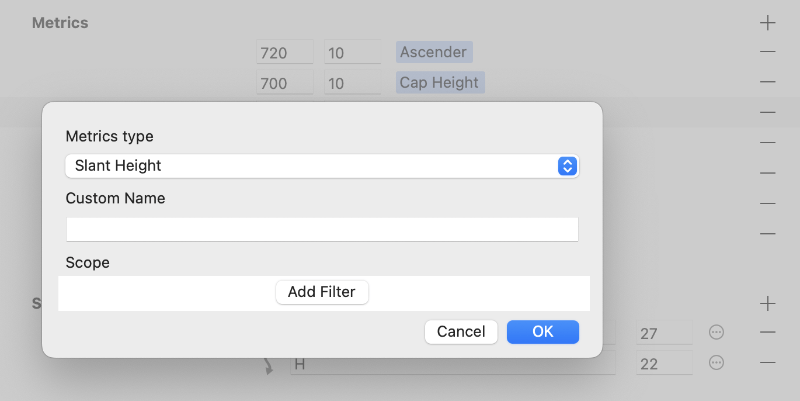Open the Slant Height metrics type dropdown

pyautogui.click(x=322, y=166)
